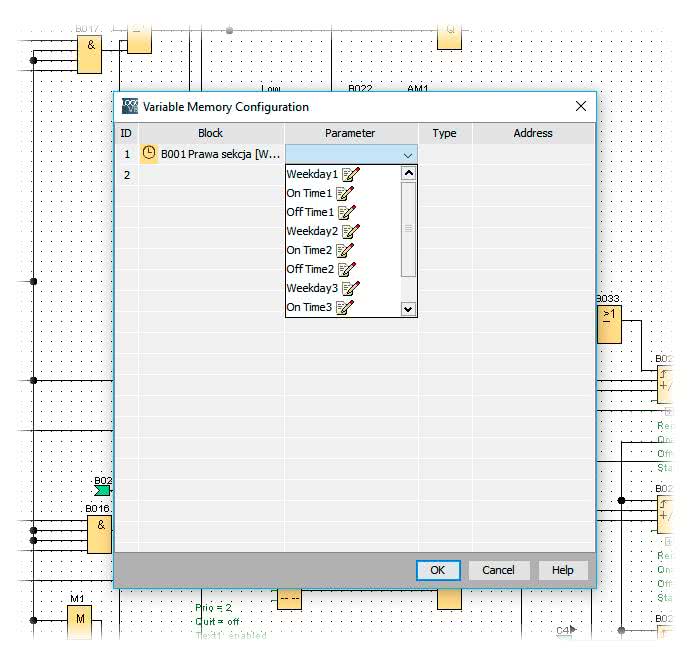Screen dimensions: 699x658
Task: Click the edit icon next to Weekday2
Action: pyautogui.click(x=350, y=232)
